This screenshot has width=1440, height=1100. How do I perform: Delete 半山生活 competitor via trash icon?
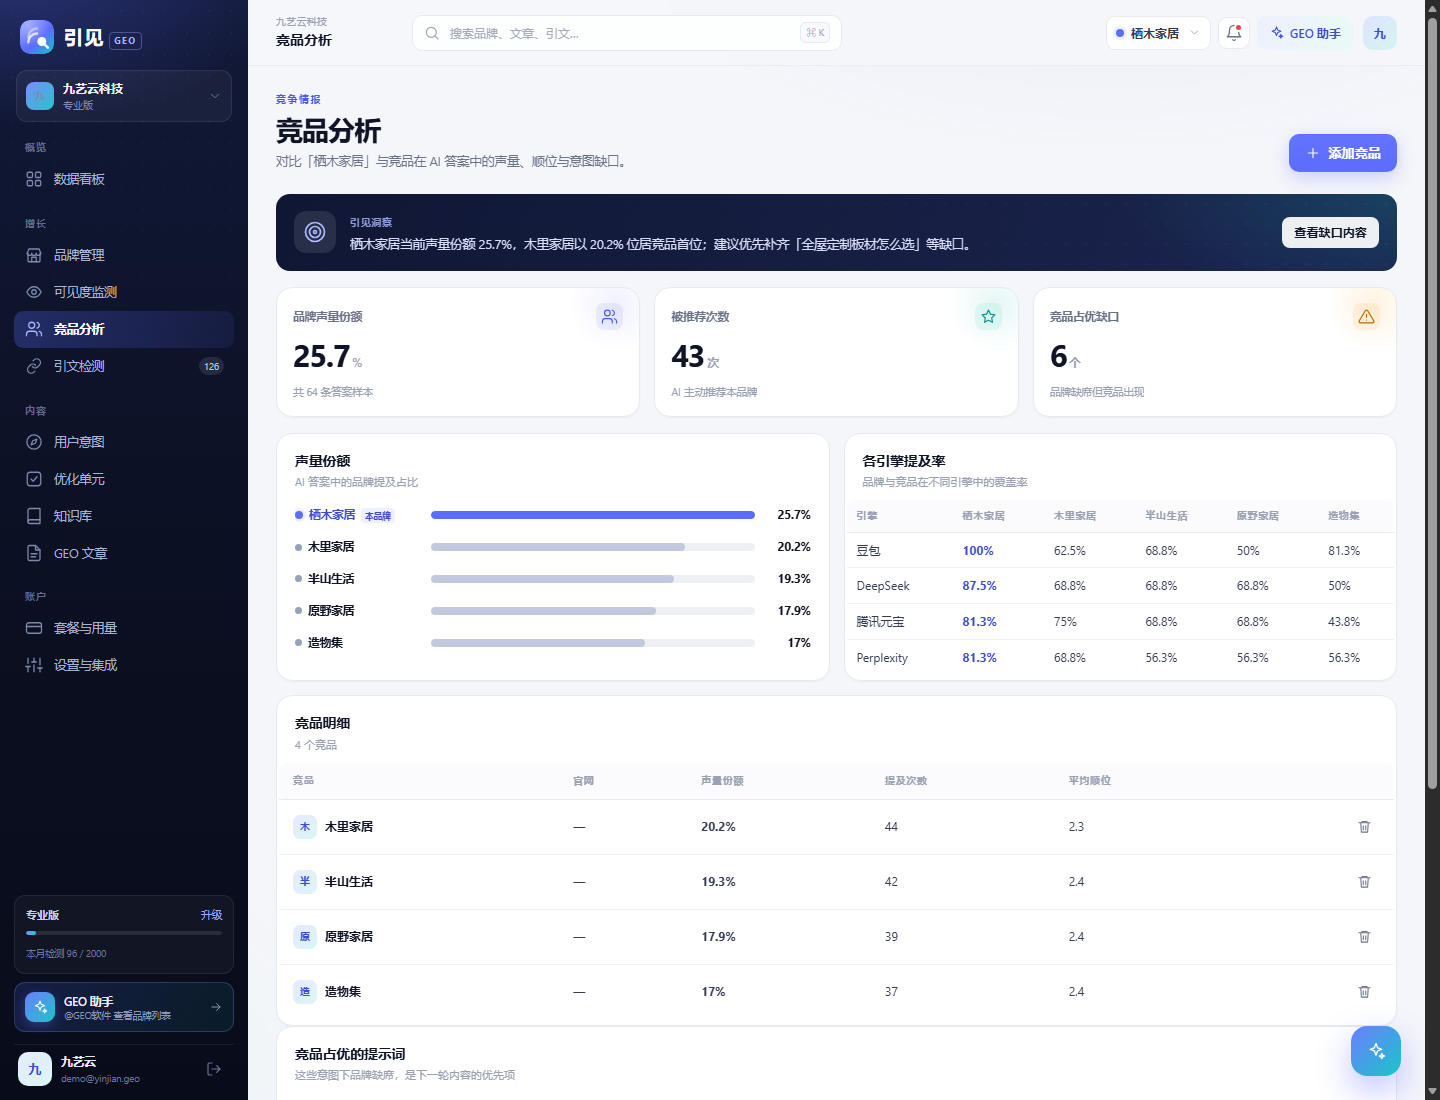[x=1364, y=882]
